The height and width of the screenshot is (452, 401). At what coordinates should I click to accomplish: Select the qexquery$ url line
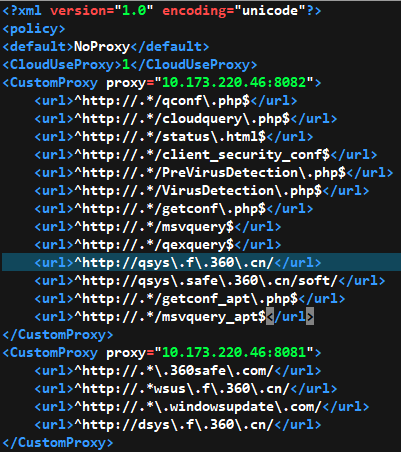click(x=158, y=245)
